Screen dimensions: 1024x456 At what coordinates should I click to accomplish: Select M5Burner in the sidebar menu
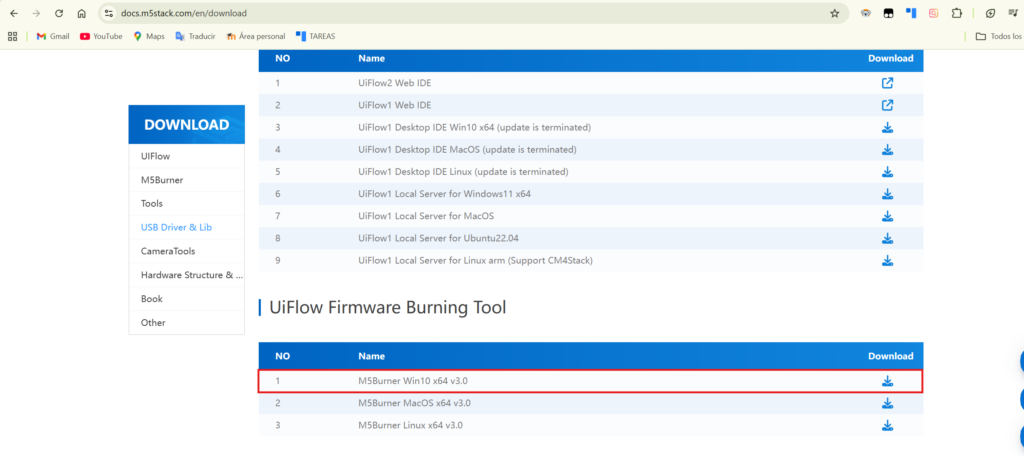[x=161, y=180]
